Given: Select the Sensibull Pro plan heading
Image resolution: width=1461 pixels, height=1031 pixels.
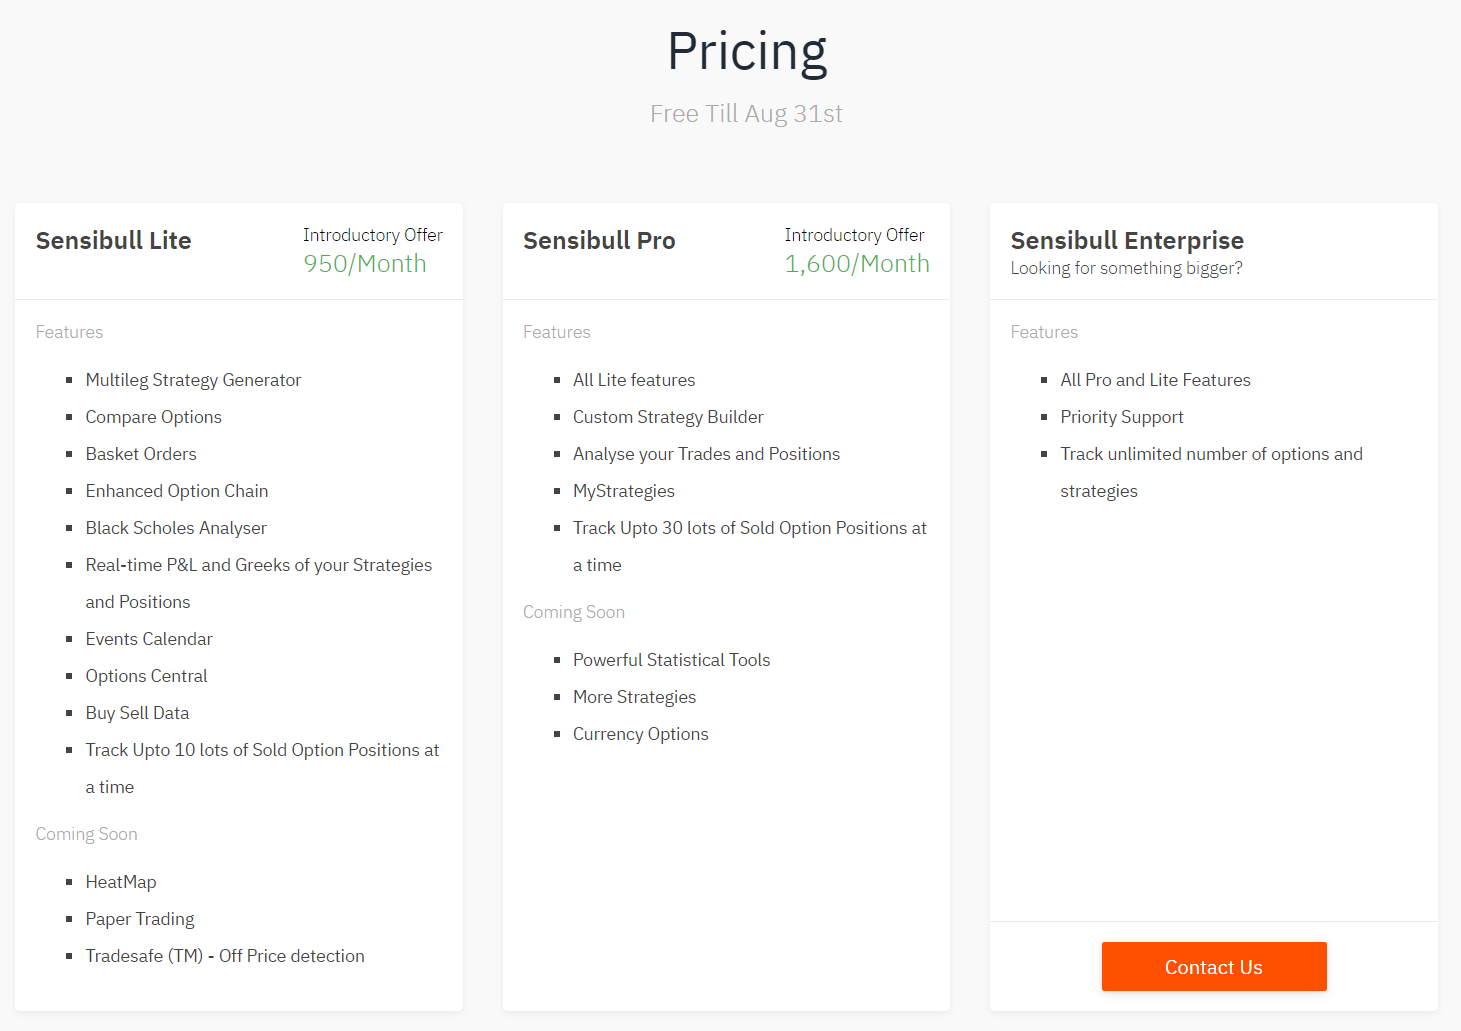Looking at the screenshot, I should 599,241.
